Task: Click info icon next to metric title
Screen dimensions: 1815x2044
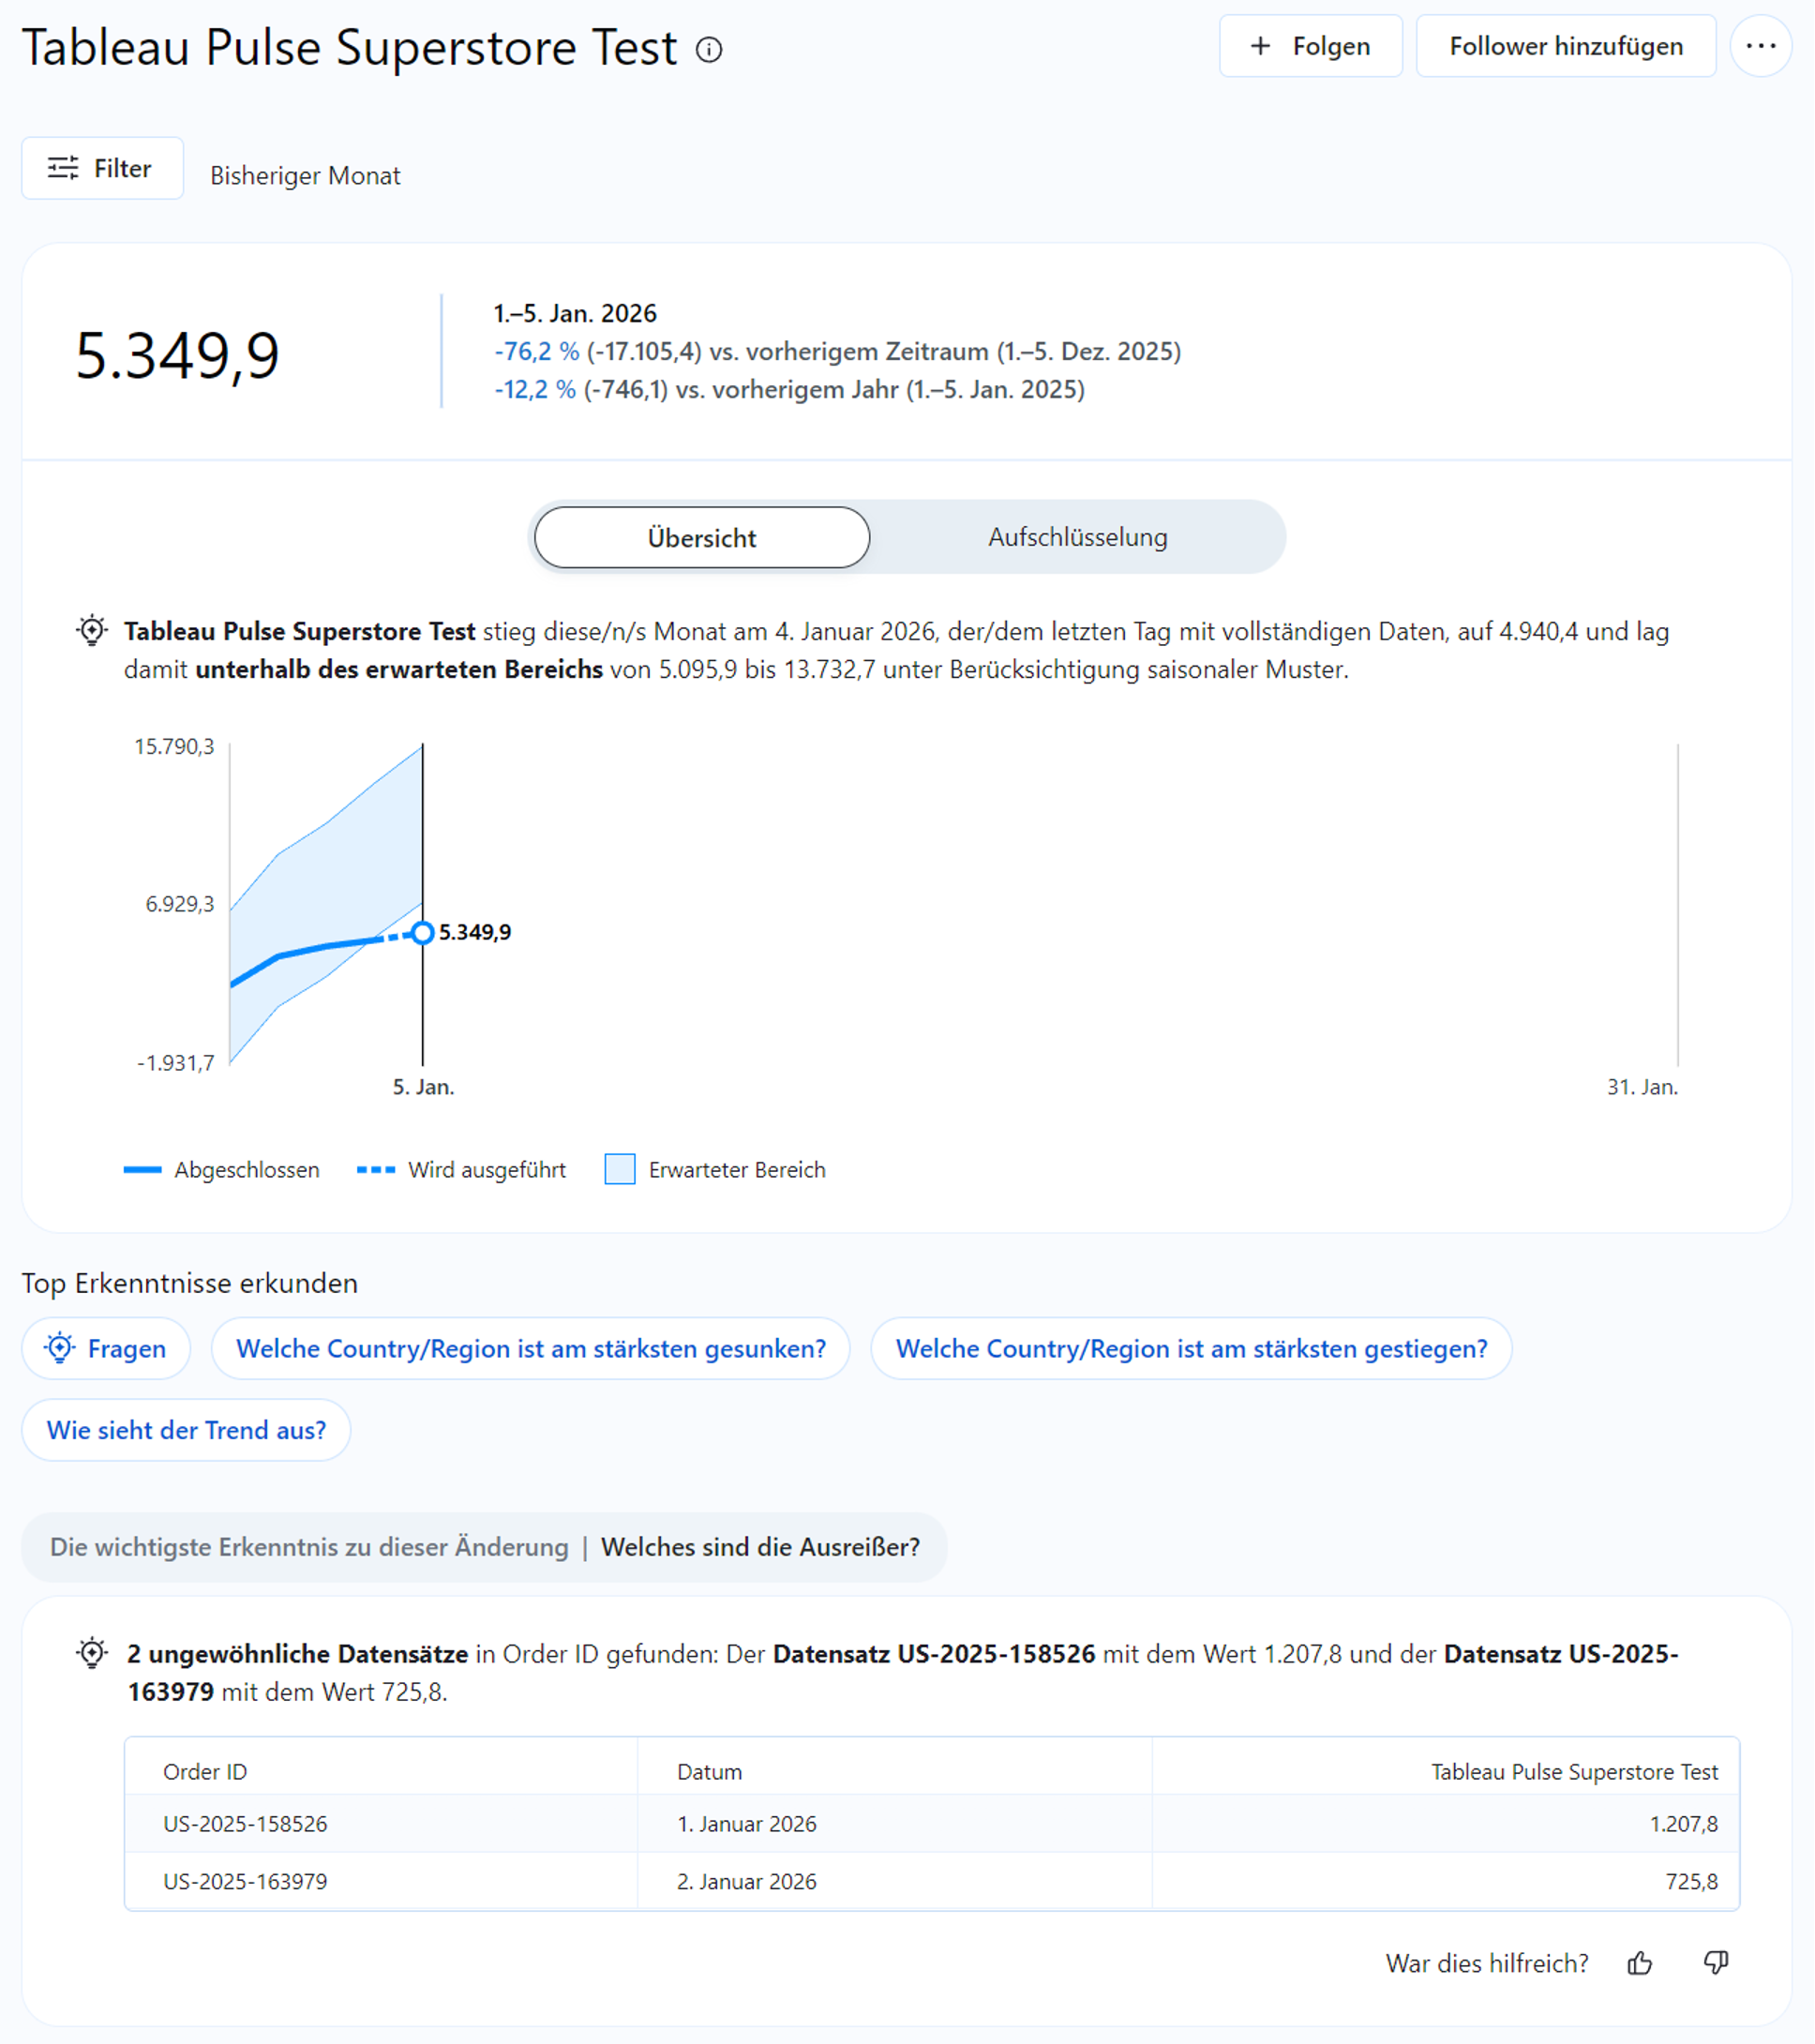Action: tap(709, 49)
